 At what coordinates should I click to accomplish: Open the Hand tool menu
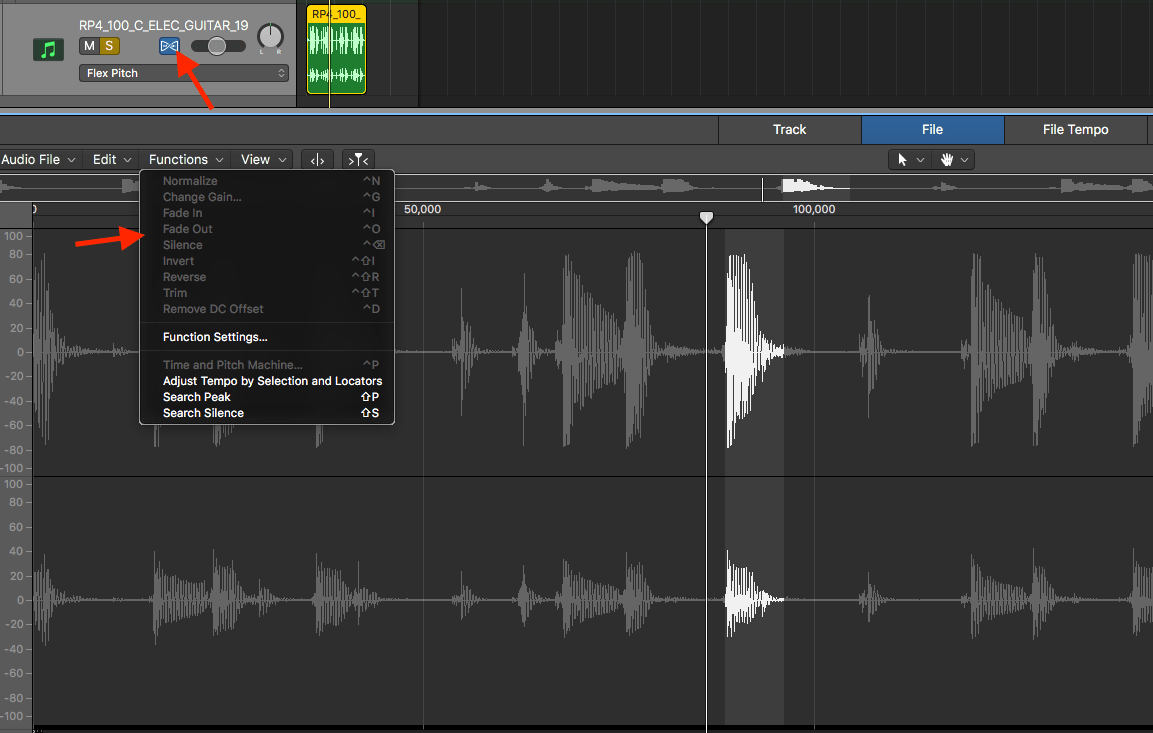(954, 160)
